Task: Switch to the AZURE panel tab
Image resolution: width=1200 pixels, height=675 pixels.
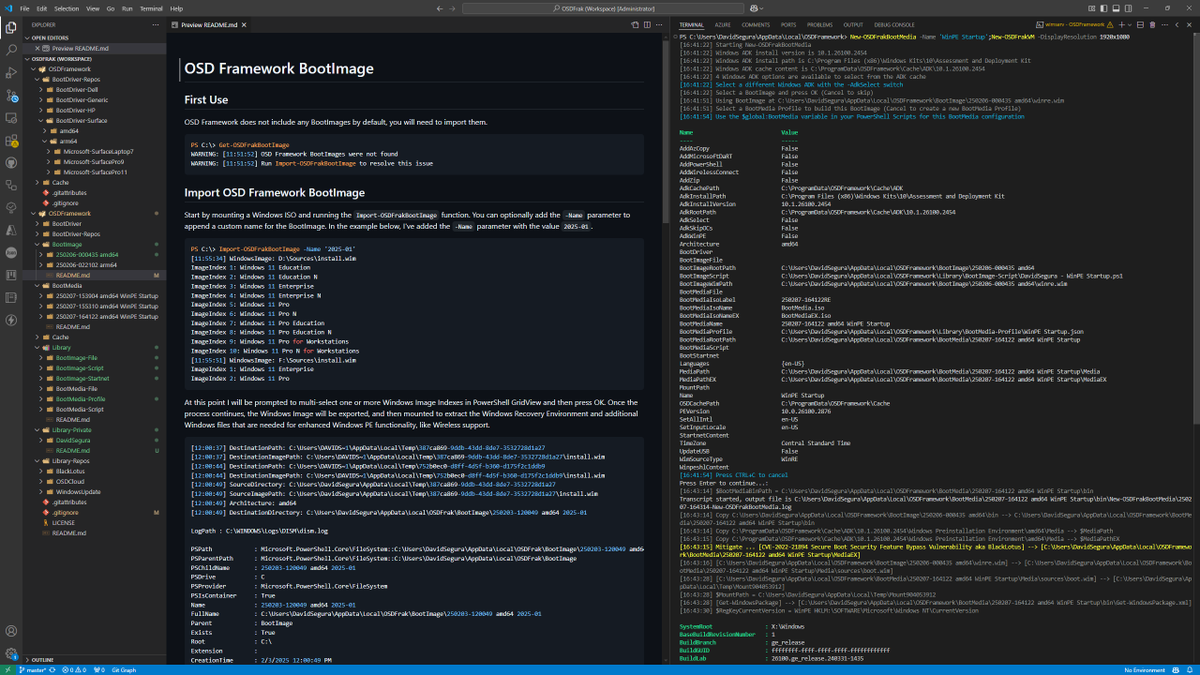Action: [x=722, y=24]
